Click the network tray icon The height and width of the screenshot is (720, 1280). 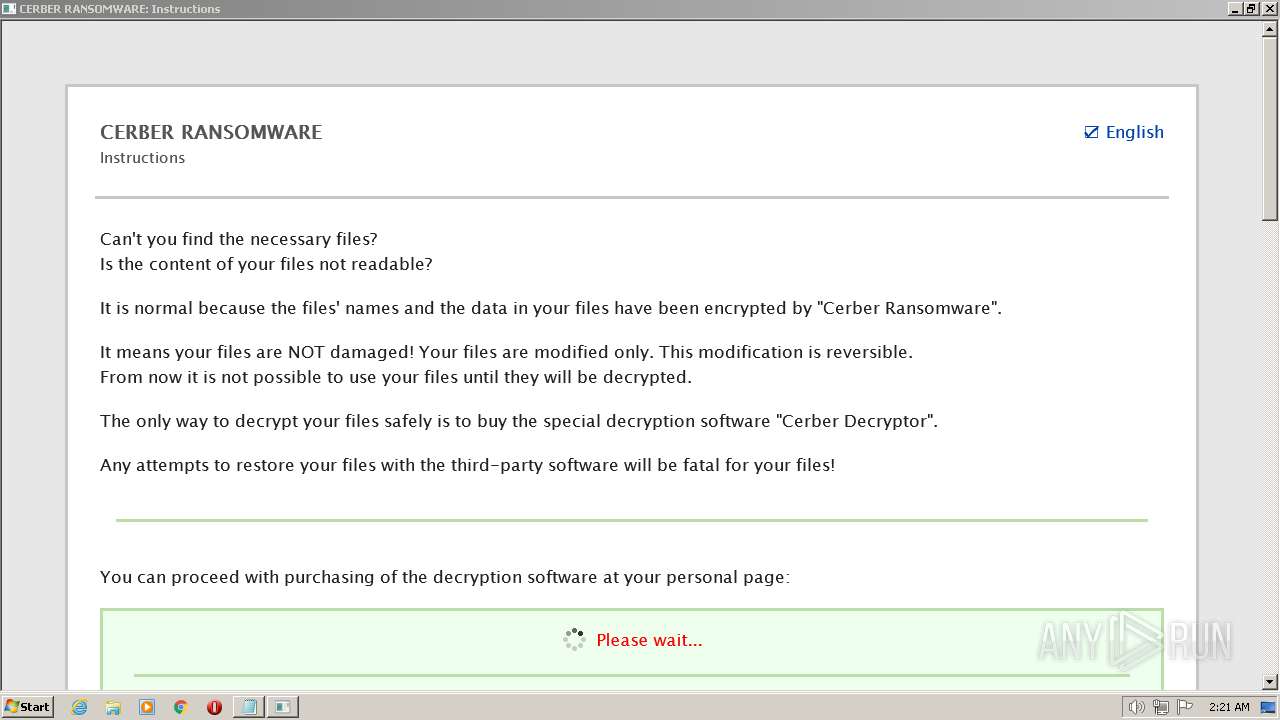[1160, 707]
